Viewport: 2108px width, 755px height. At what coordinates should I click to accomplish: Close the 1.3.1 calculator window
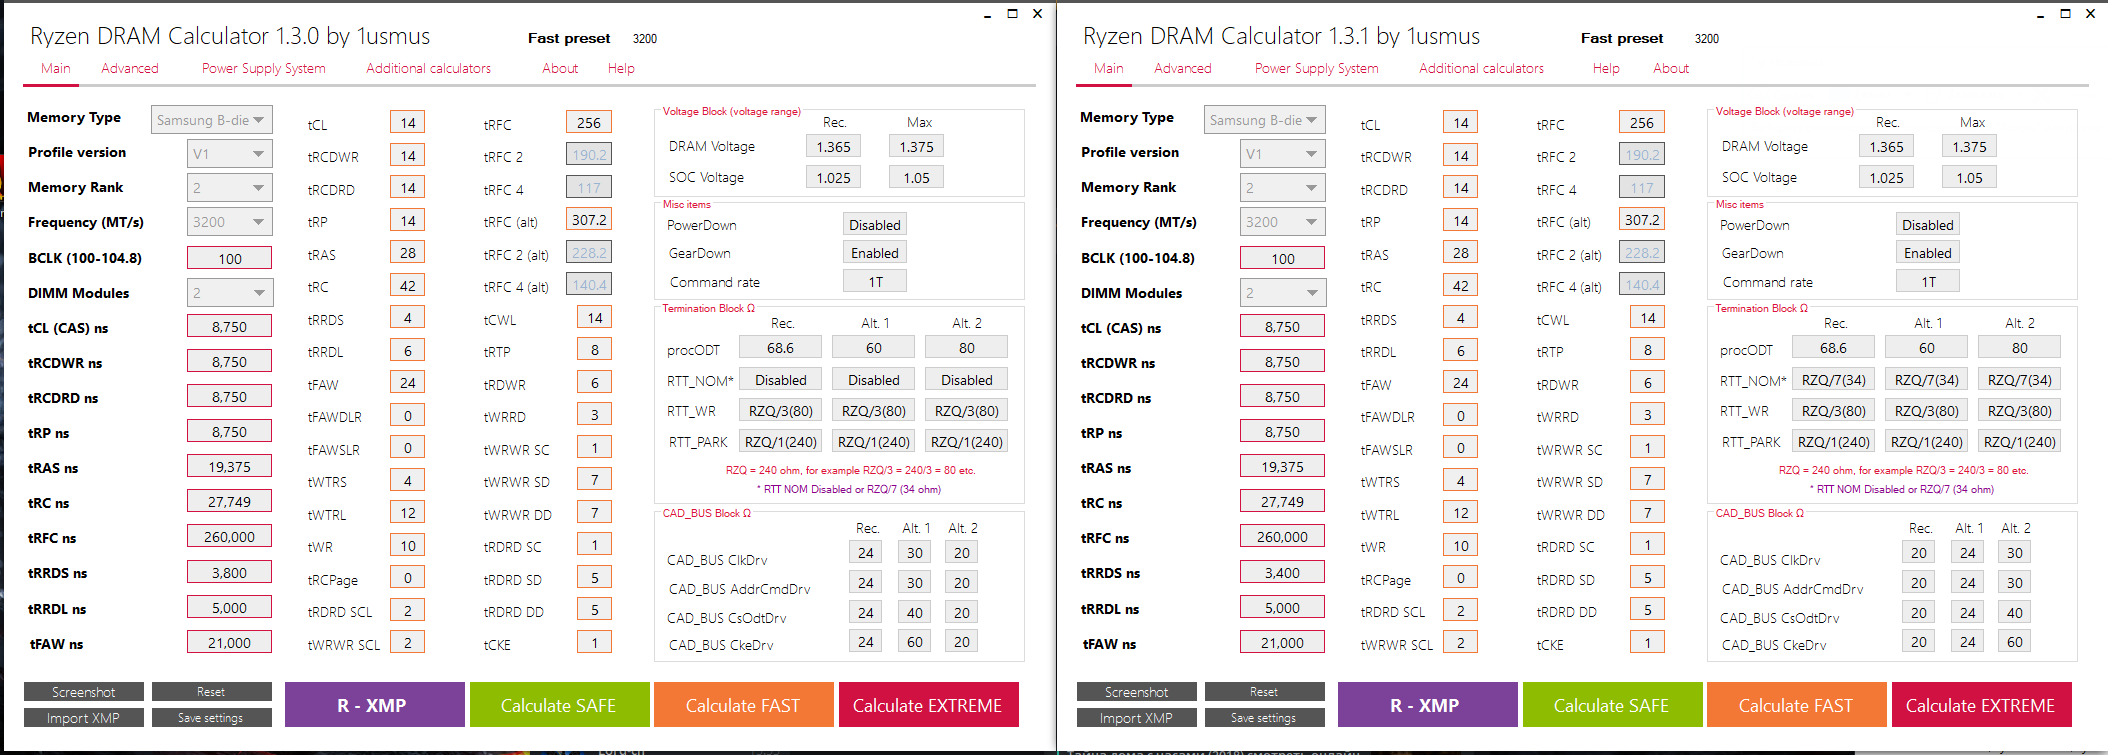click(2090, 14)
